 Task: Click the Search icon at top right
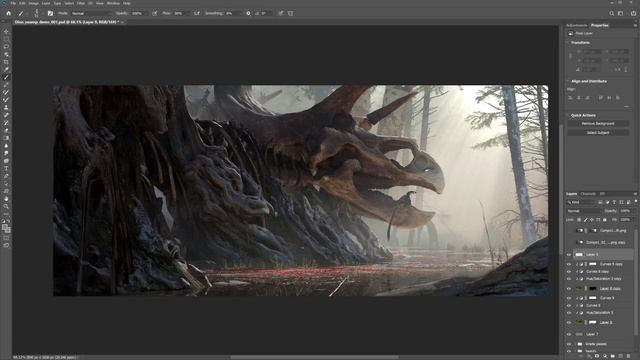tap(611, 13)
